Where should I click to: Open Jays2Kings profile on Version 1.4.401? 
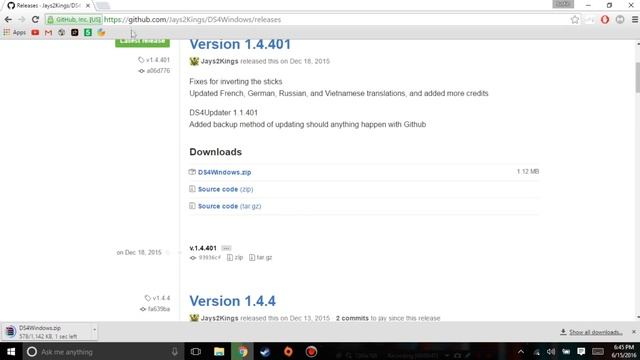pyautogui.click(x=219, y=61)
